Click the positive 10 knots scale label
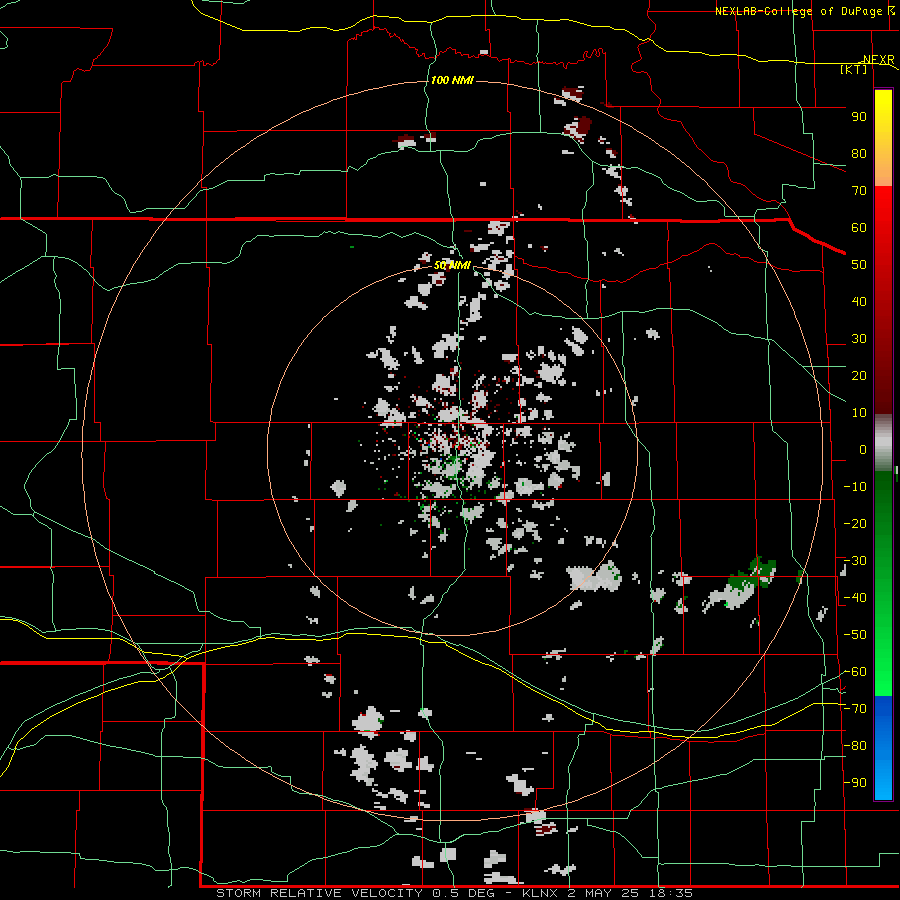 859,413
